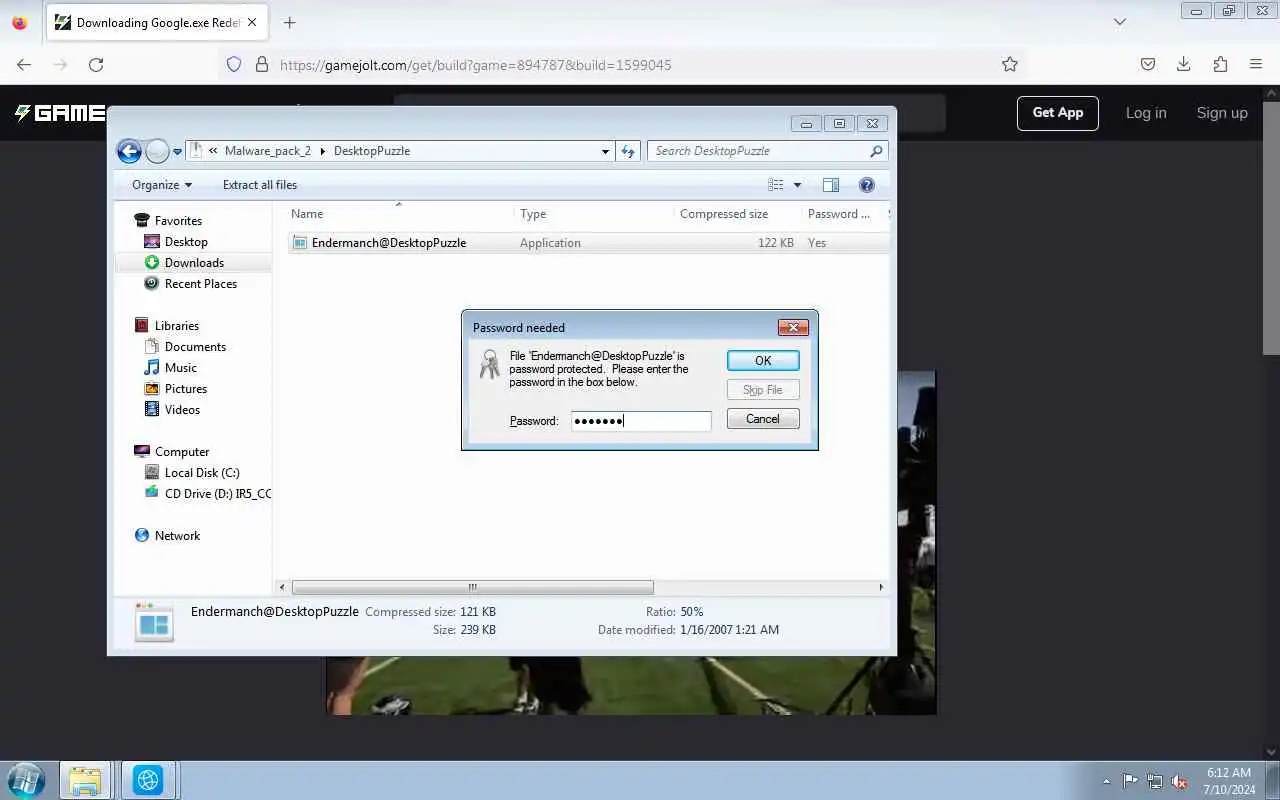Change the view with the views icon
1280x800 pixels.
(776, 185)
